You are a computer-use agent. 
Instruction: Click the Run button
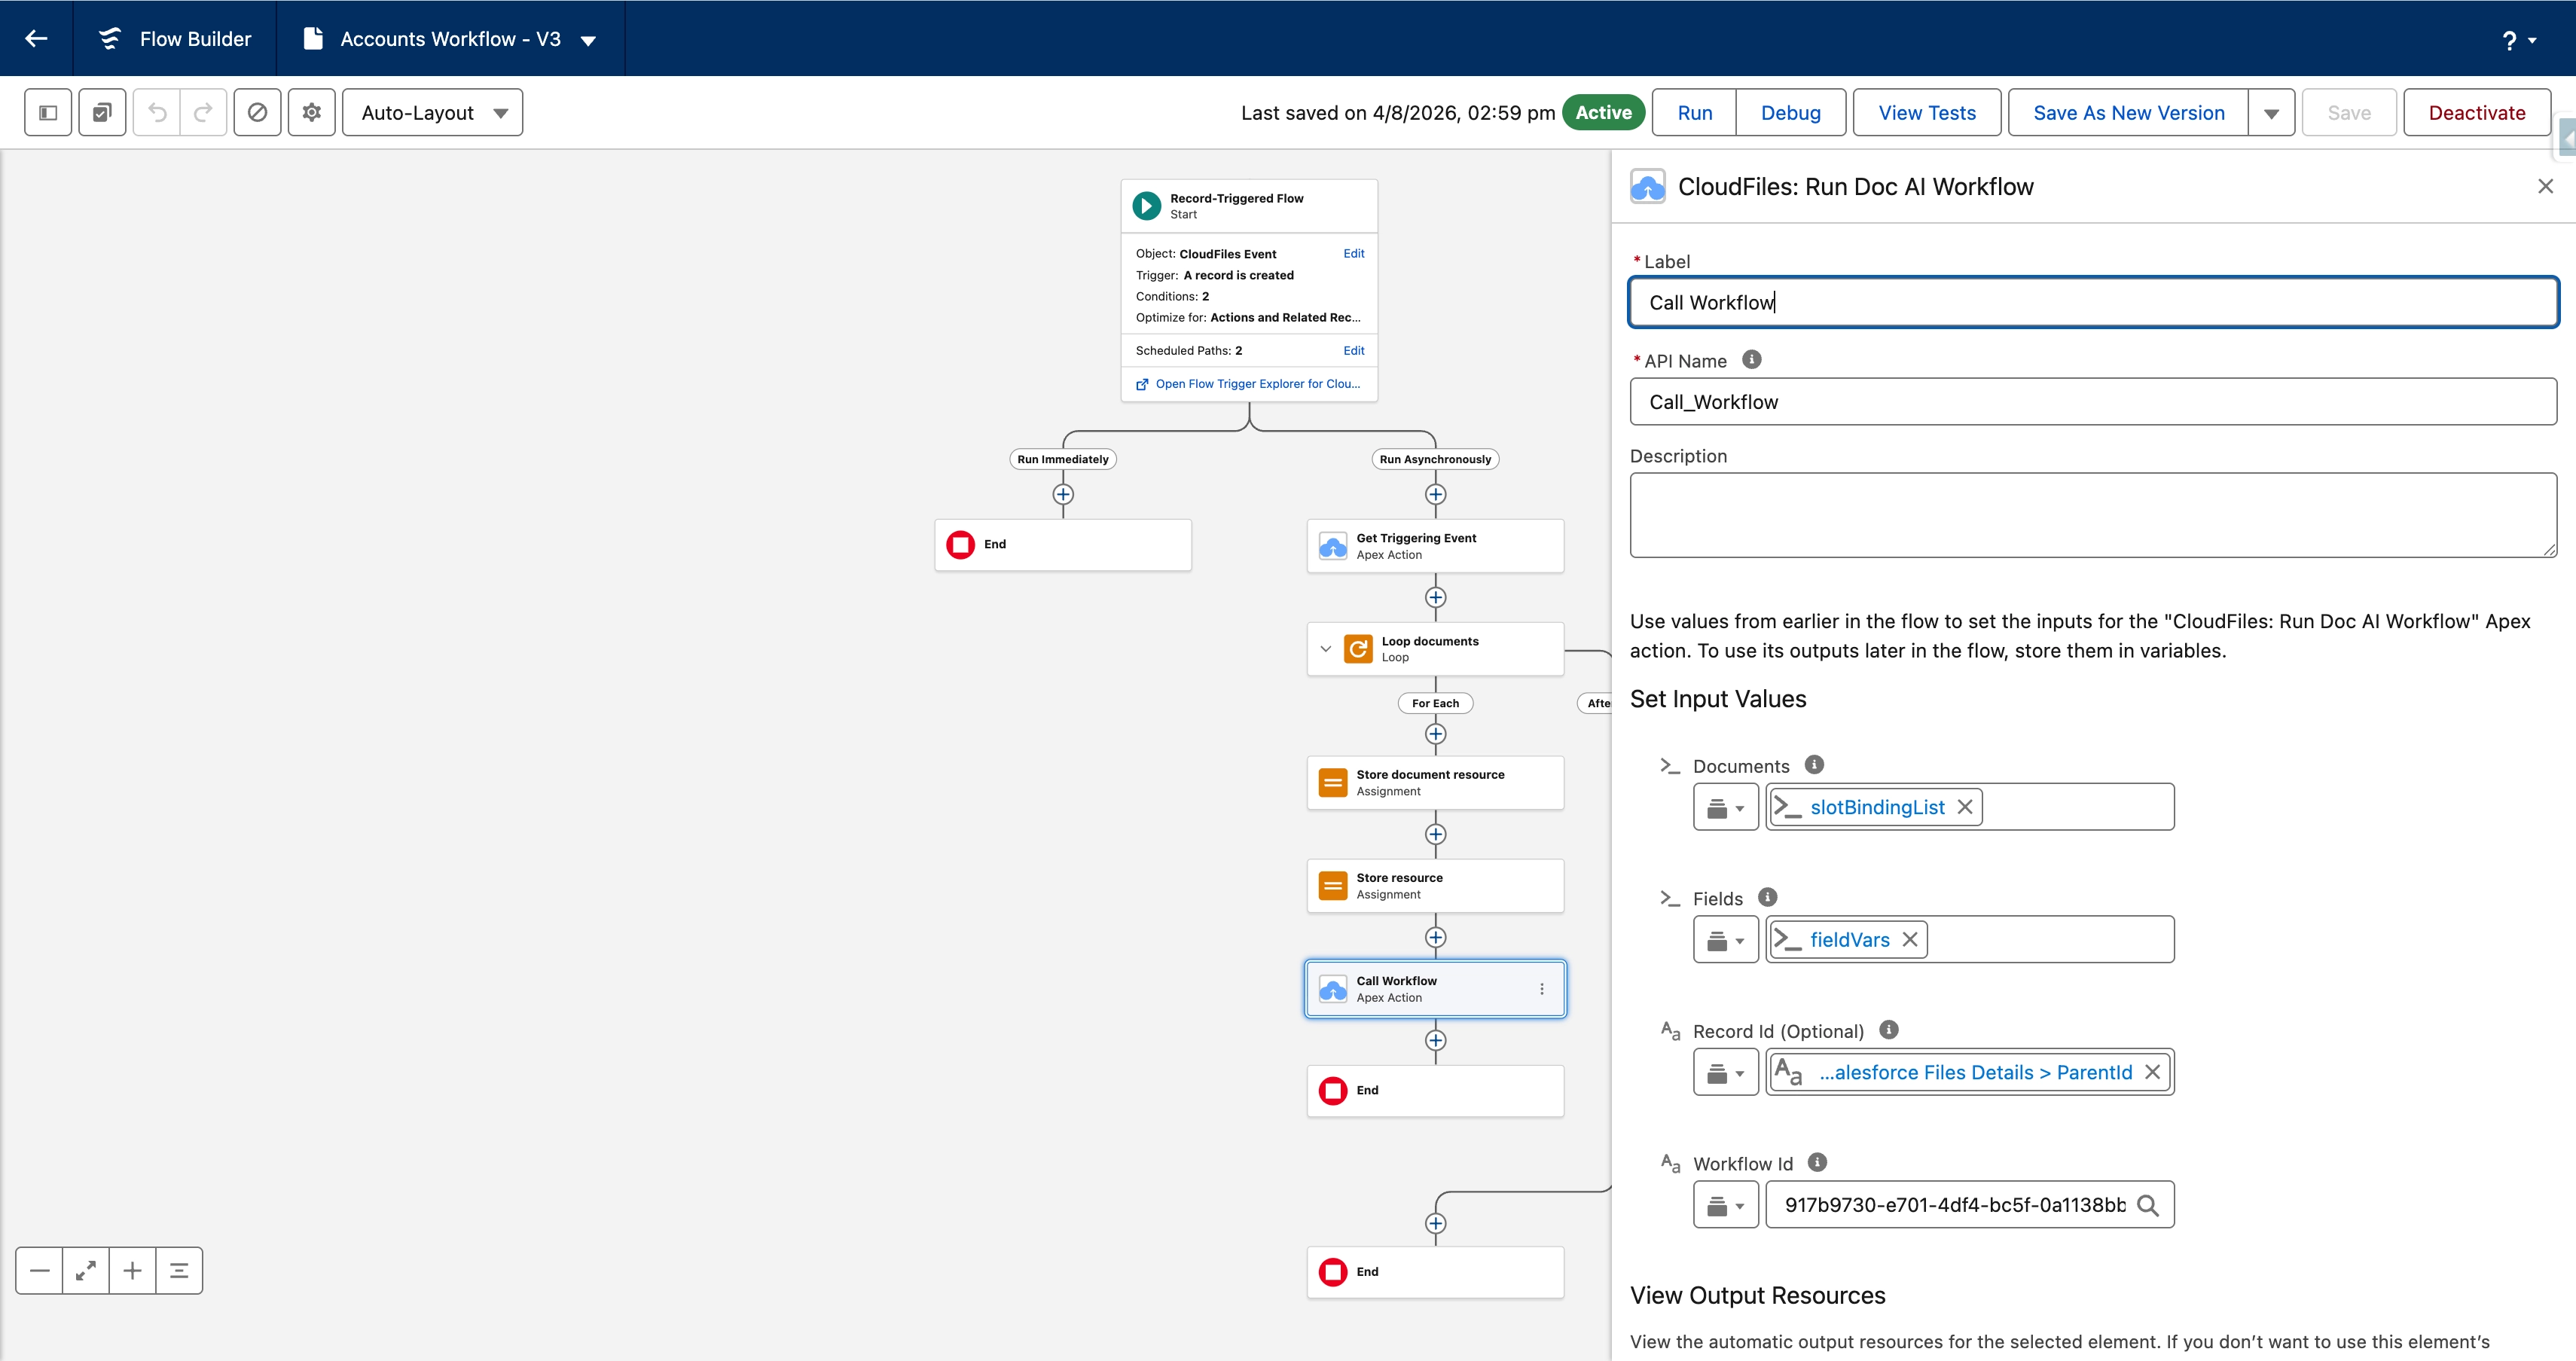[1694, 113]
